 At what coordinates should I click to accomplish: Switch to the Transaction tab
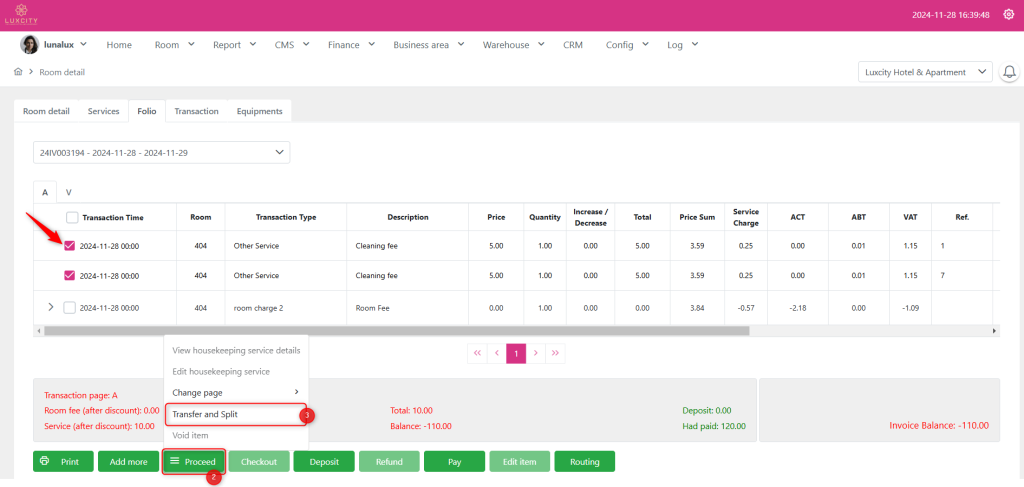pos(196,111)
